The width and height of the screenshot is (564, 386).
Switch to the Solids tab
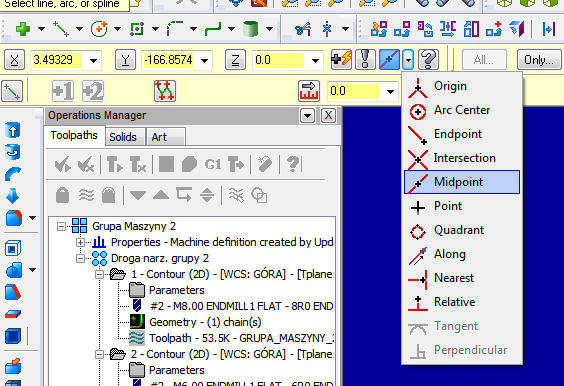click(x=123, y=137)
